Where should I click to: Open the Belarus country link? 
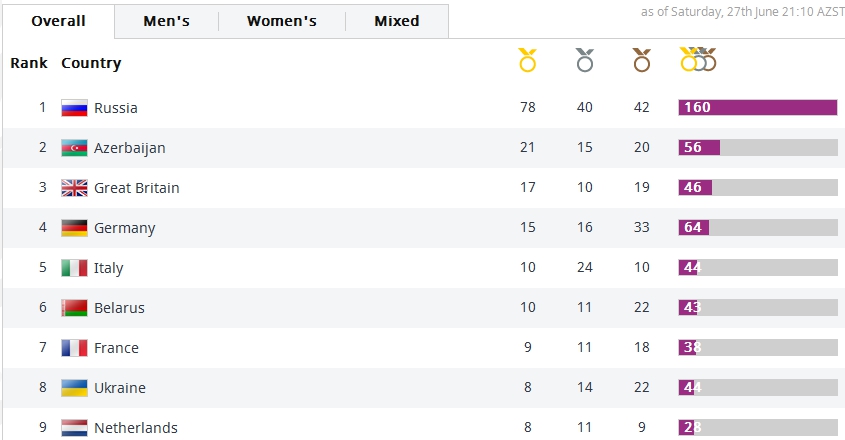coord(119,308)
